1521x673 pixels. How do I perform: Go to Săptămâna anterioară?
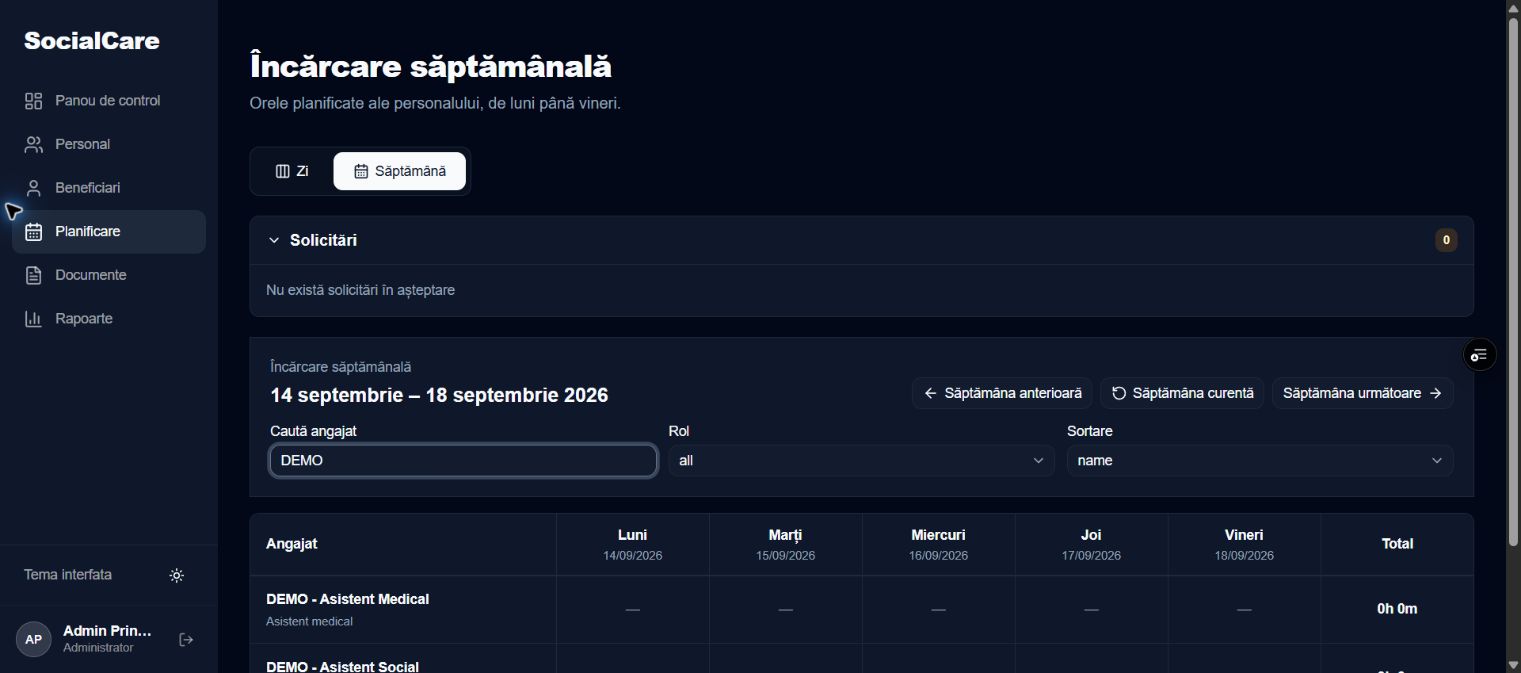coord(1003,393)
